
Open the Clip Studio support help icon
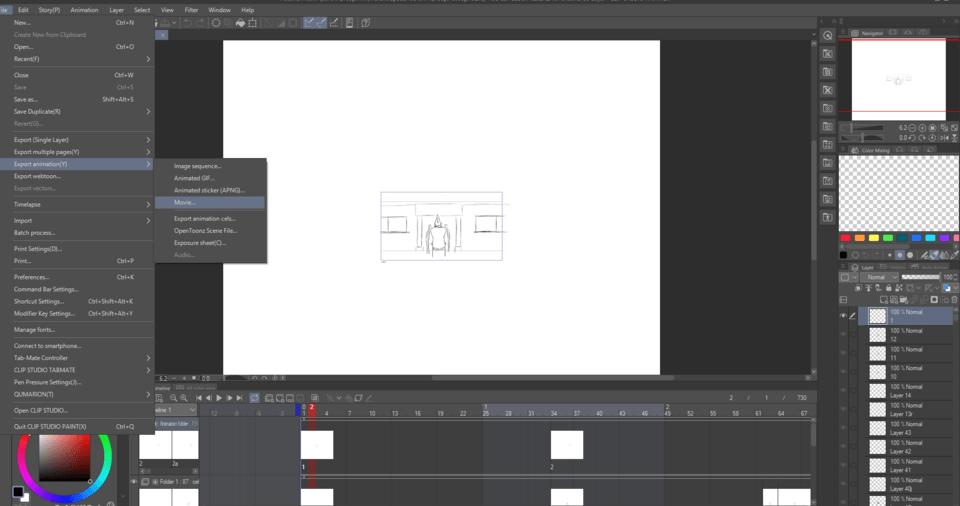[x=366, y=23]
